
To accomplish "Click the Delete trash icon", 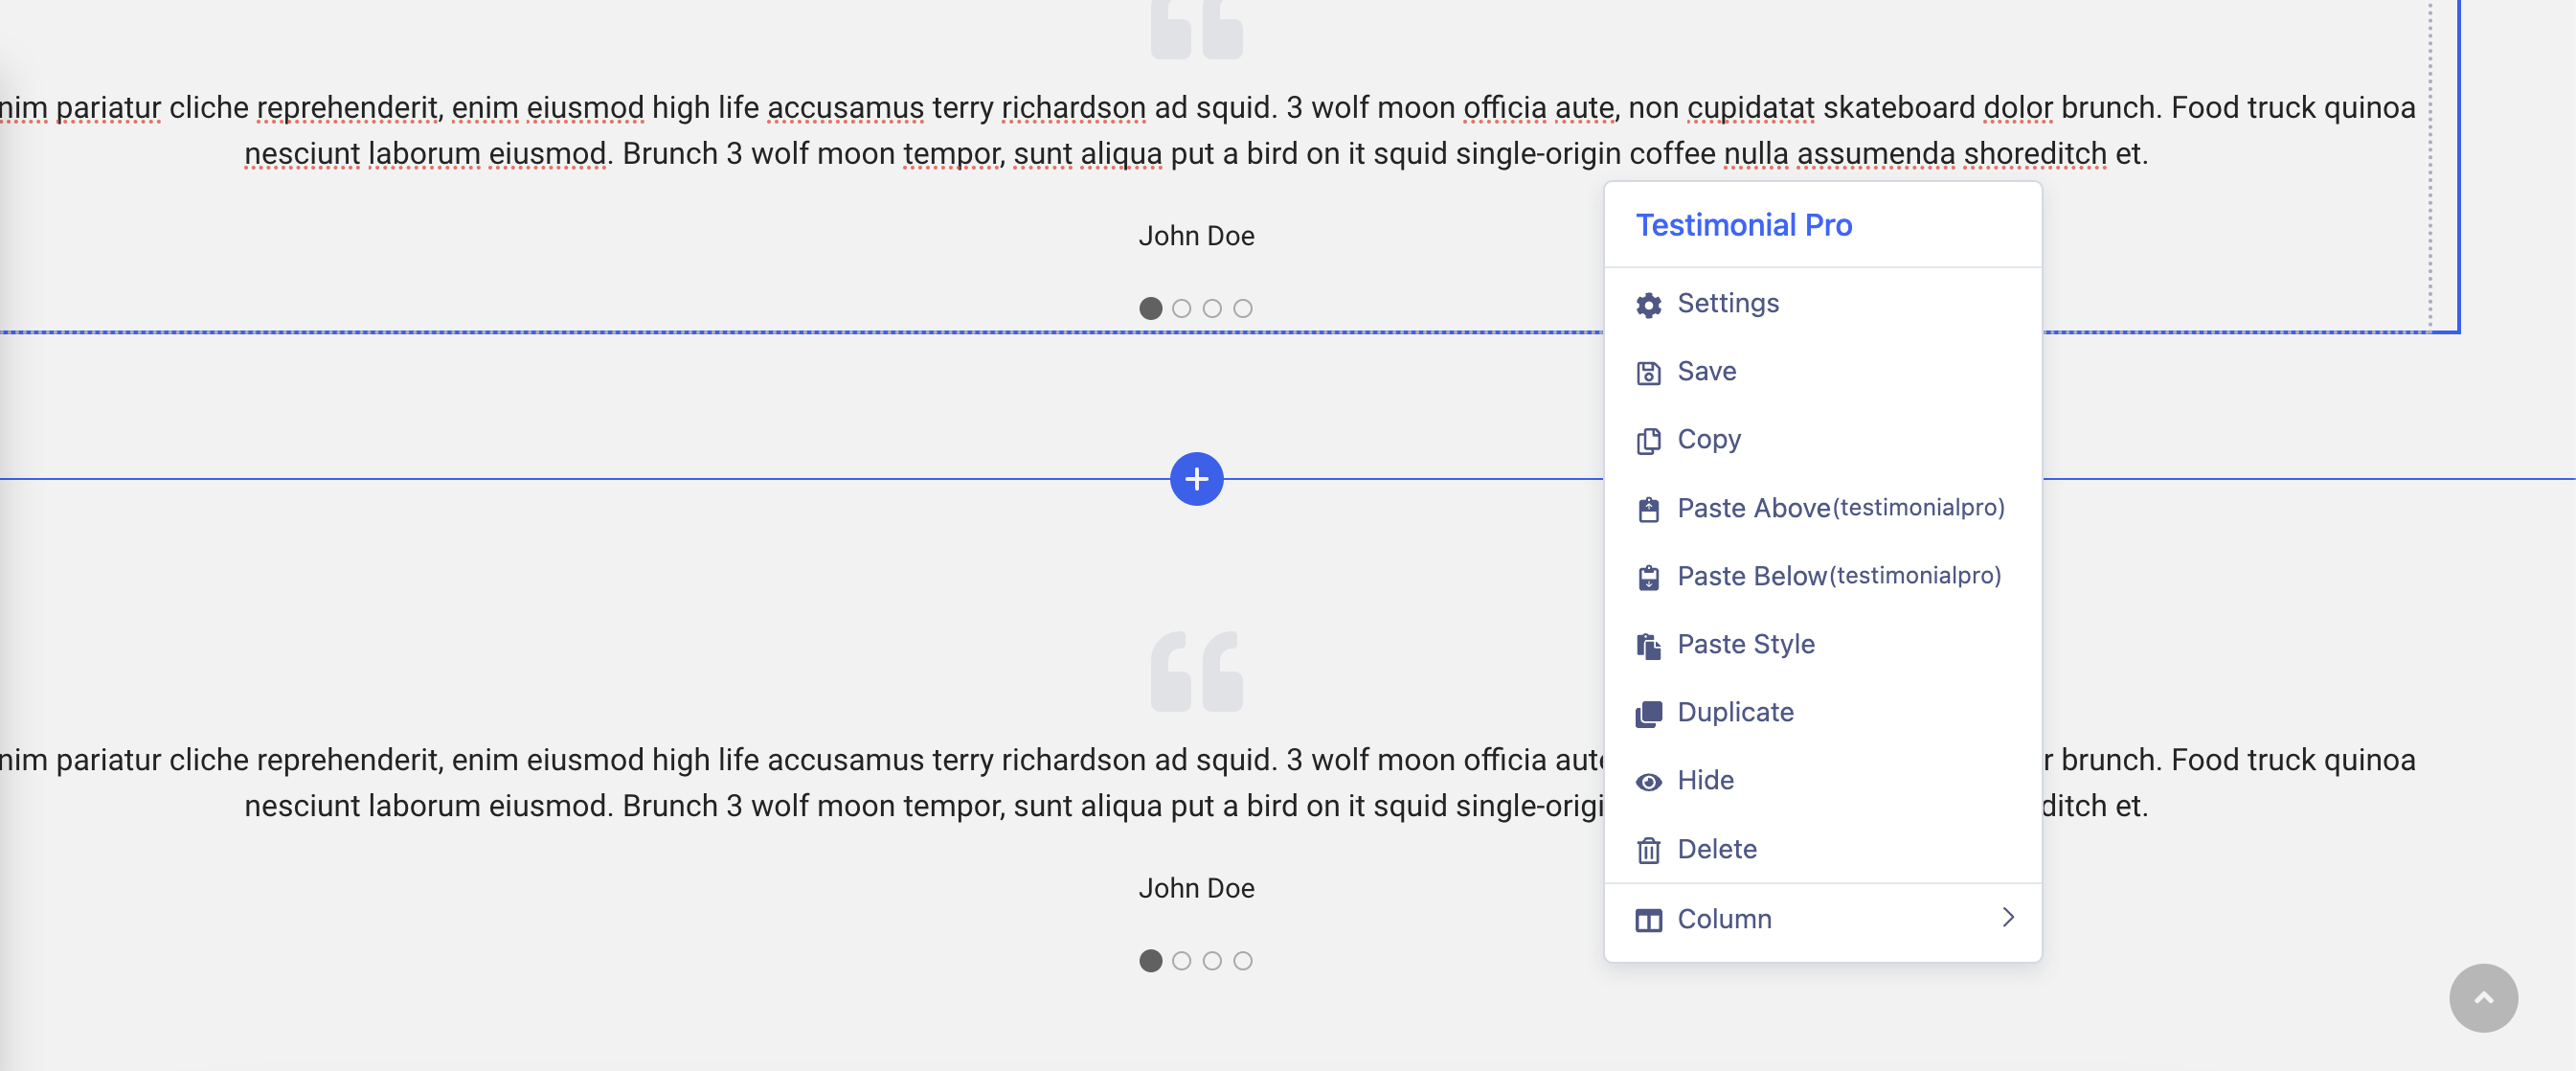I will click(1648, 850).
